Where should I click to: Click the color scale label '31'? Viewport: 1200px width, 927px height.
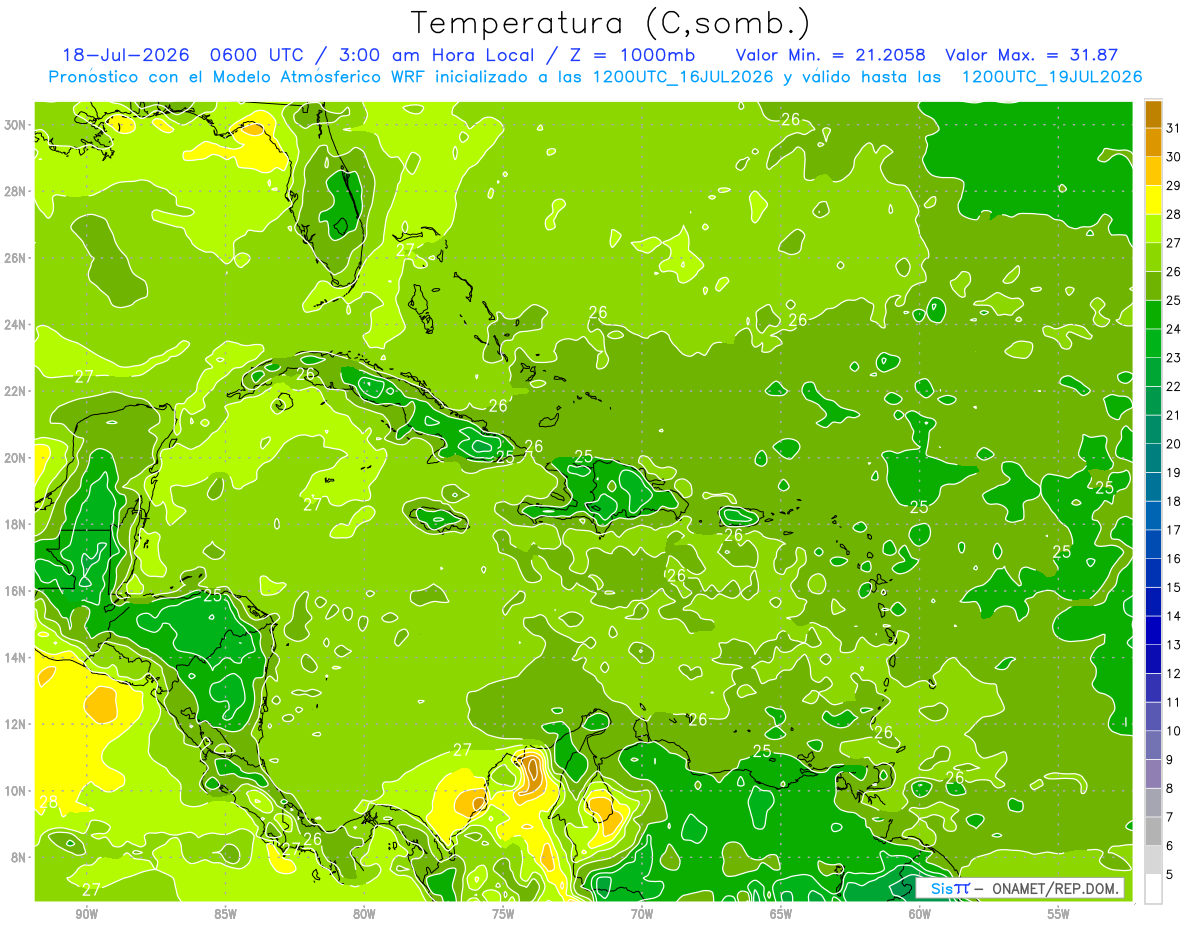pos(1174,127)
